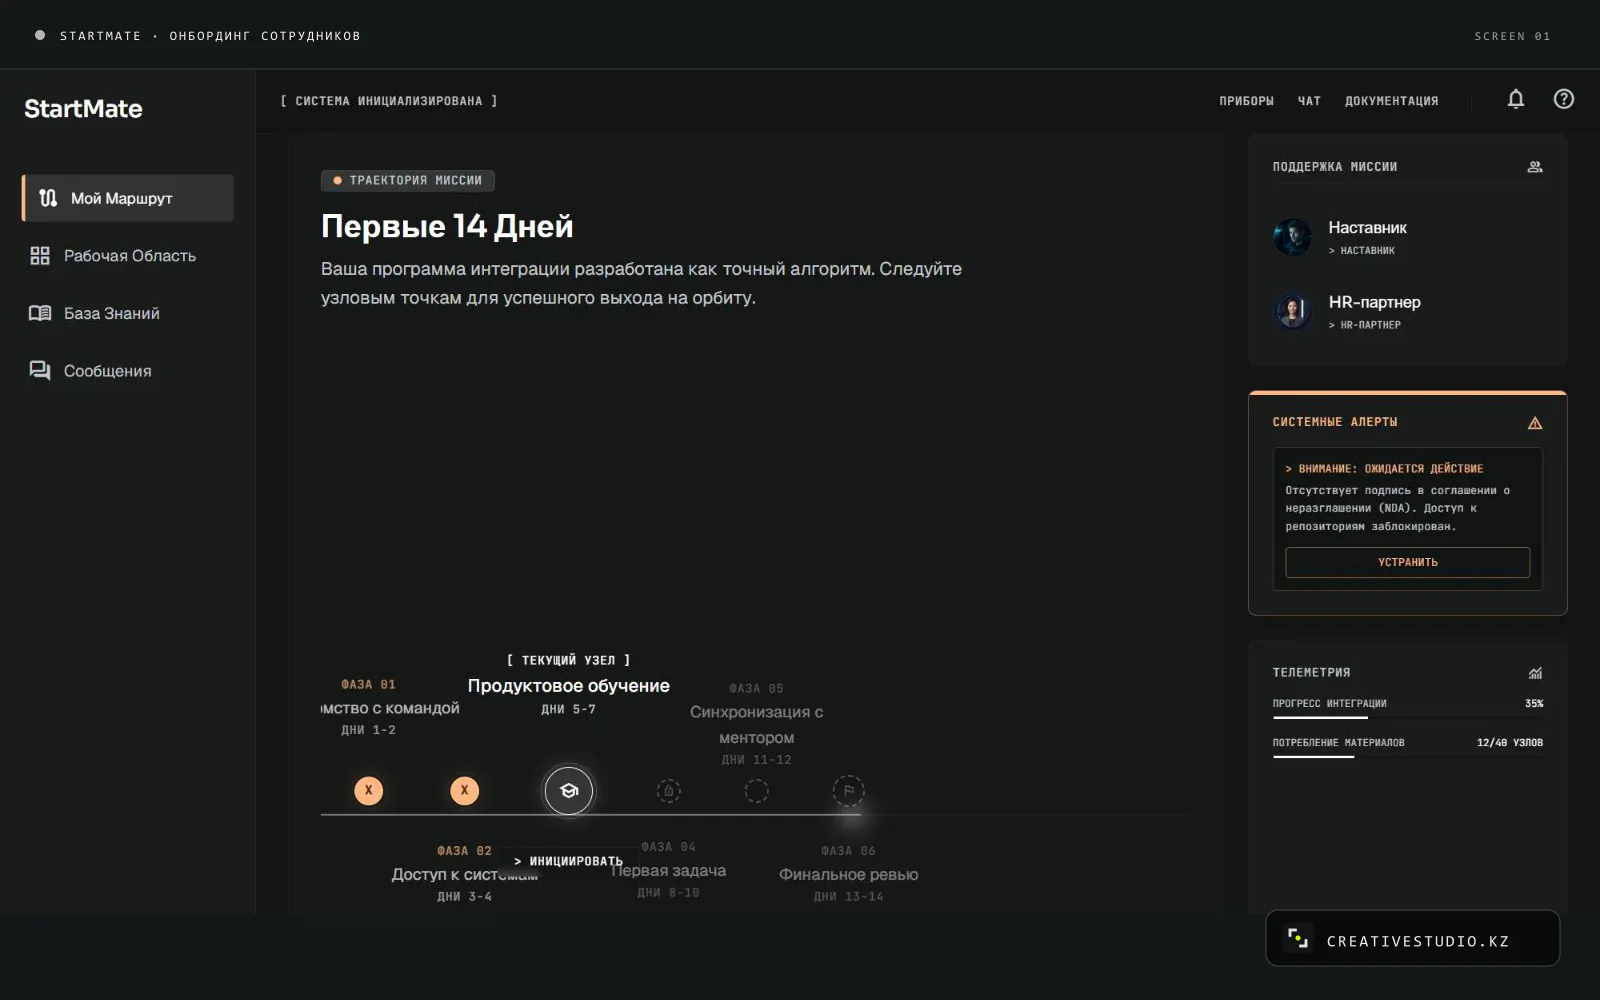Open the help question mark icon
Viewport: 1600px width, 1000px height.
click(1564, 99)
